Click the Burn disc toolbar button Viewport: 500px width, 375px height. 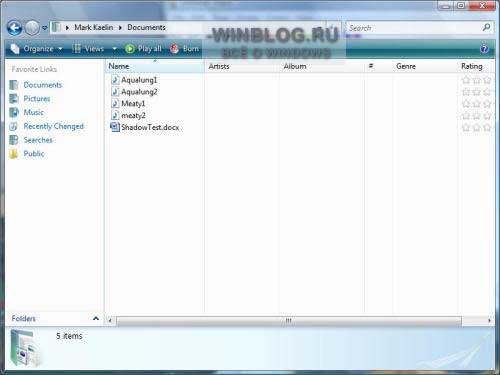point(184,49)
